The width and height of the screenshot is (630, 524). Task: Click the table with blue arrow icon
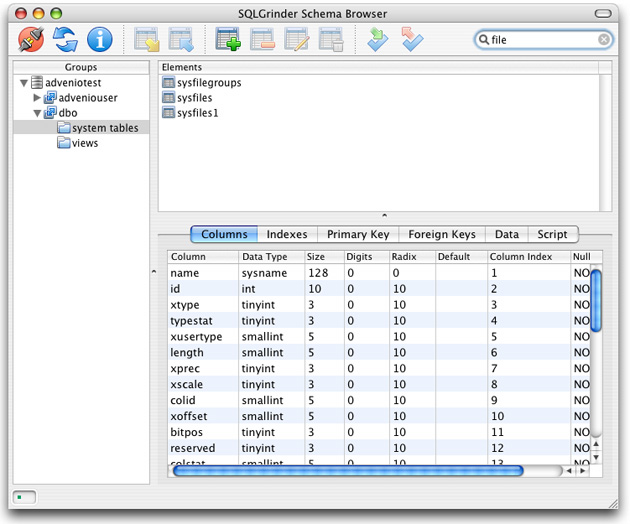point(181,39)
